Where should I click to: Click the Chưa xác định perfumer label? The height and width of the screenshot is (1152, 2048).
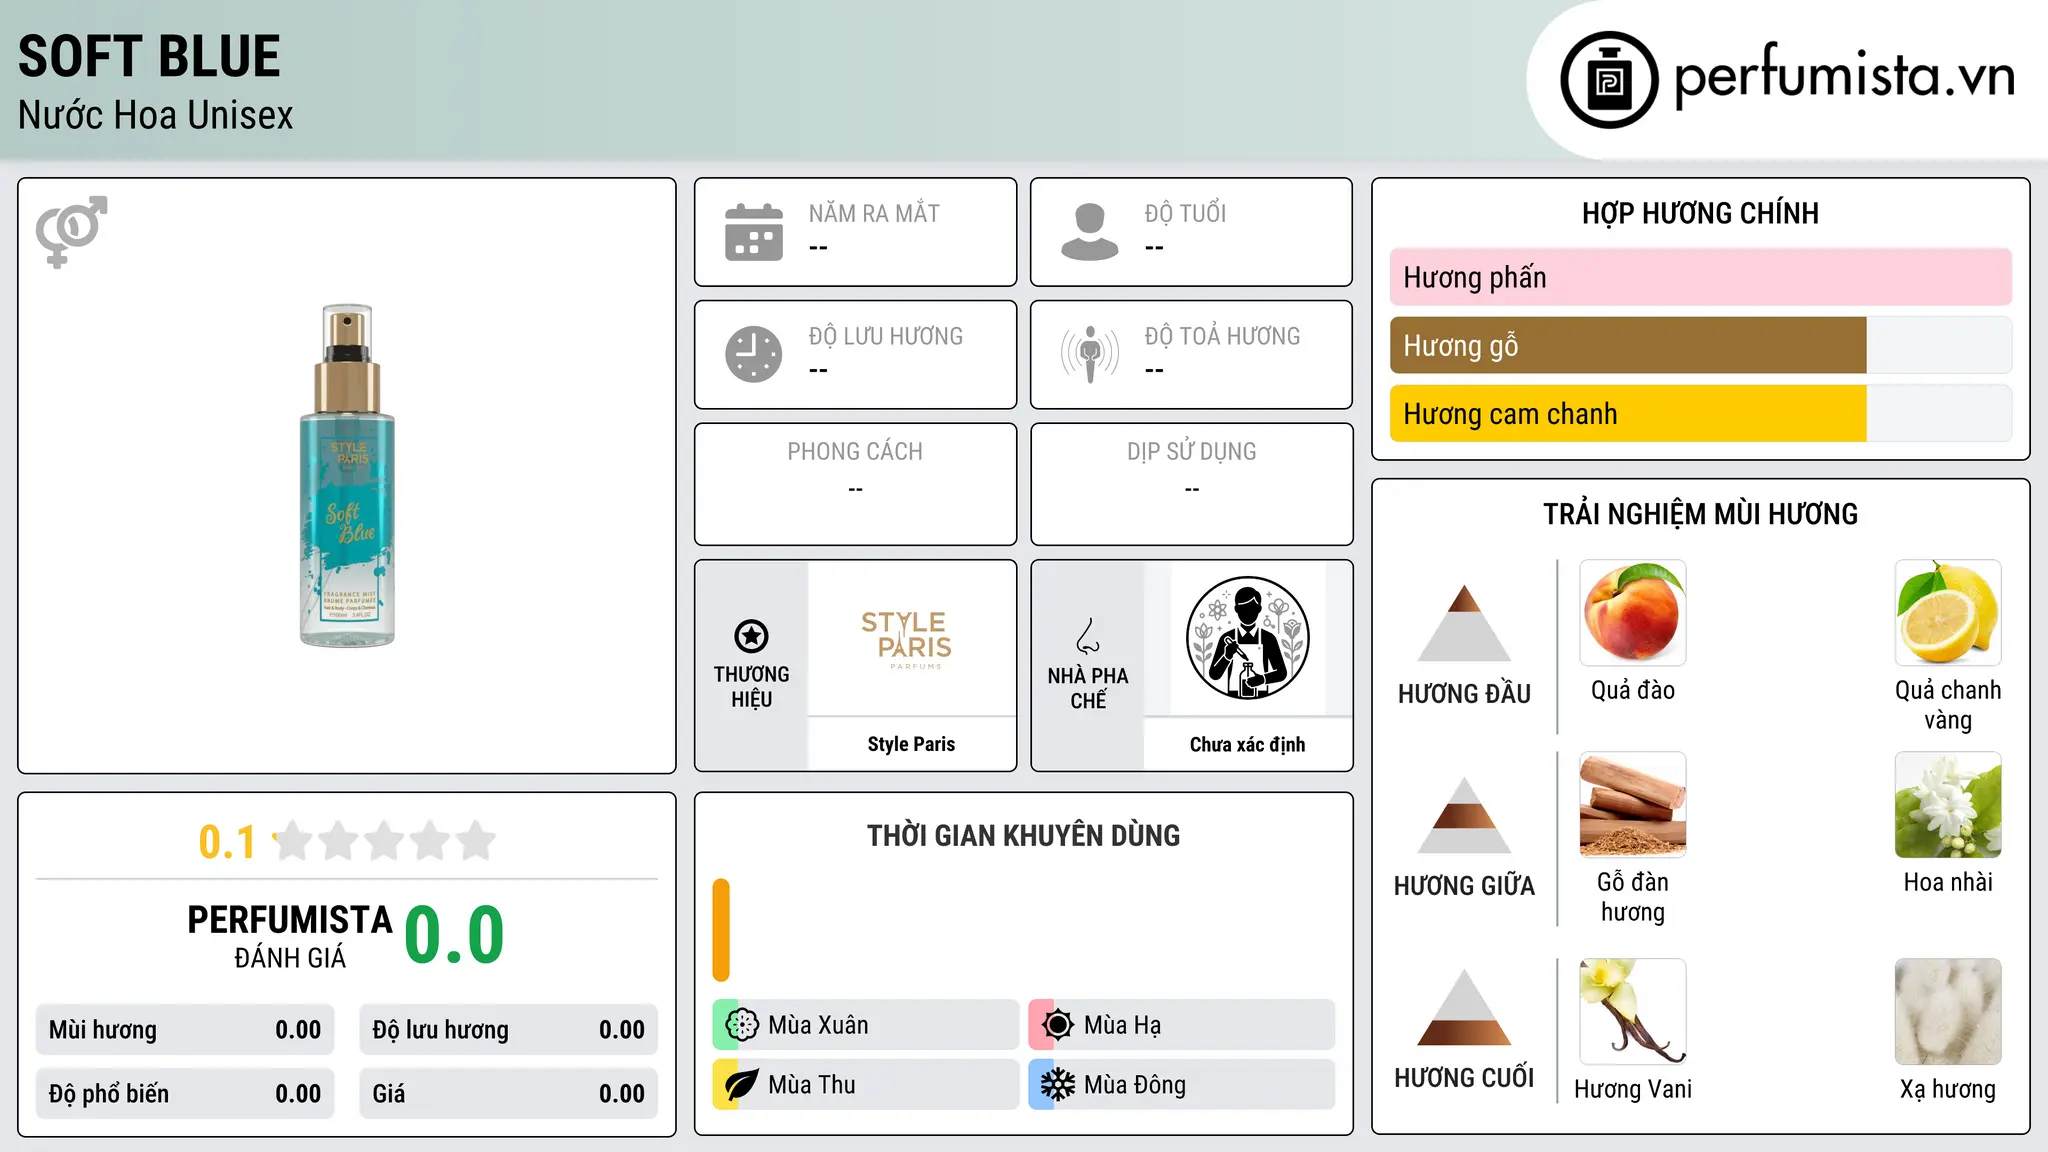1247,744
